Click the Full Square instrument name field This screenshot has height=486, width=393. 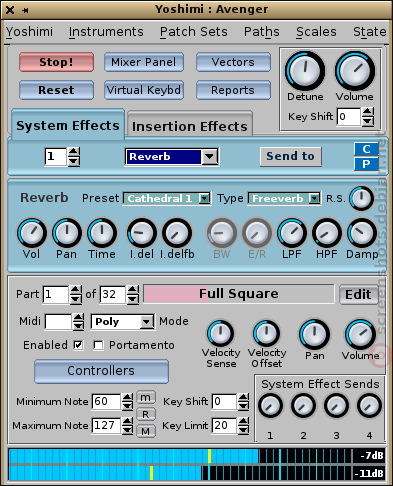239,294
